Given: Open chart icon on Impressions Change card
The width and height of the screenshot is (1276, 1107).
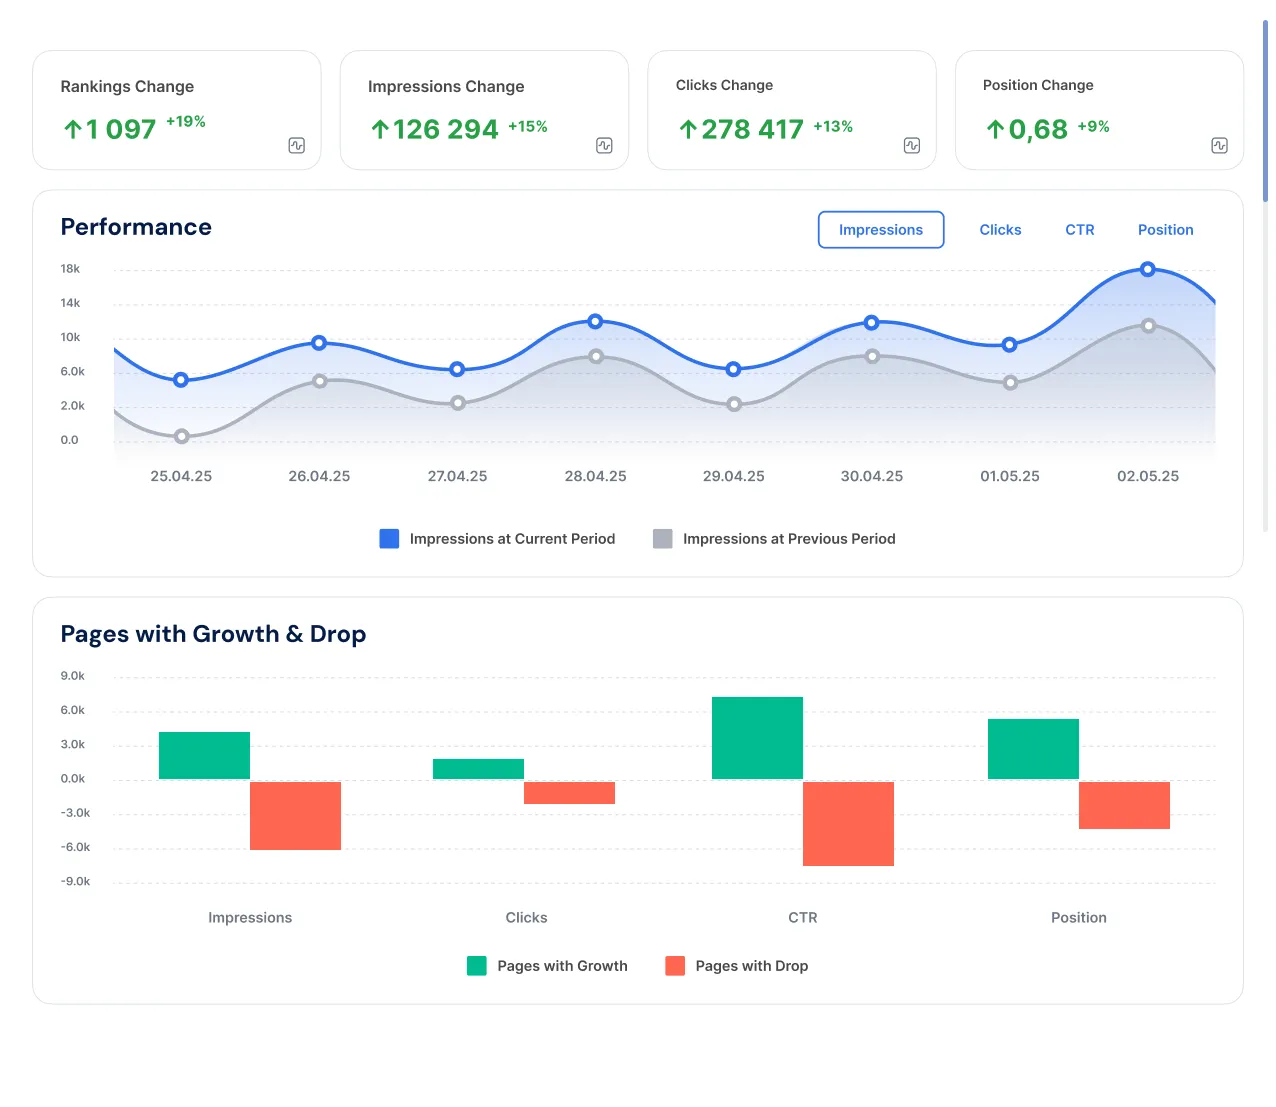Looking at the screenshot, I should [x=604, y=146].
